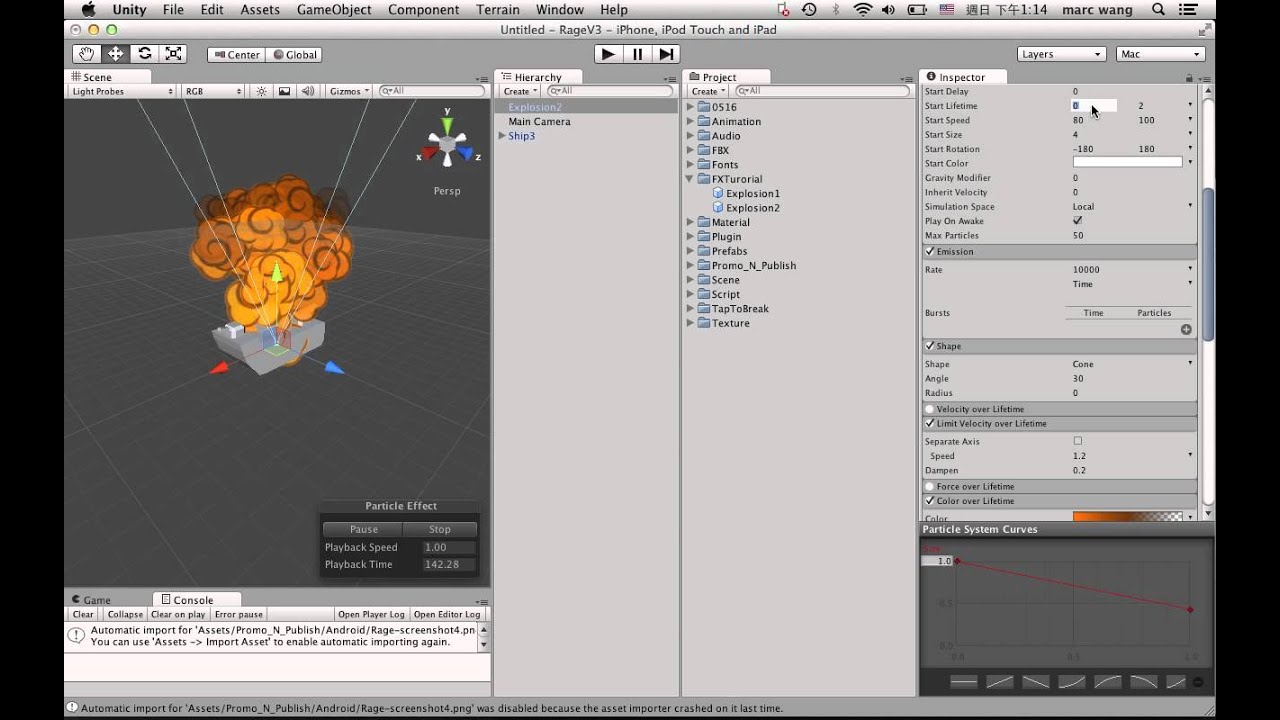The image size is (1280, 720).
Task: Select the ease-in descending curve preset
Action: pyautogui.click(x=1144, y=682)
